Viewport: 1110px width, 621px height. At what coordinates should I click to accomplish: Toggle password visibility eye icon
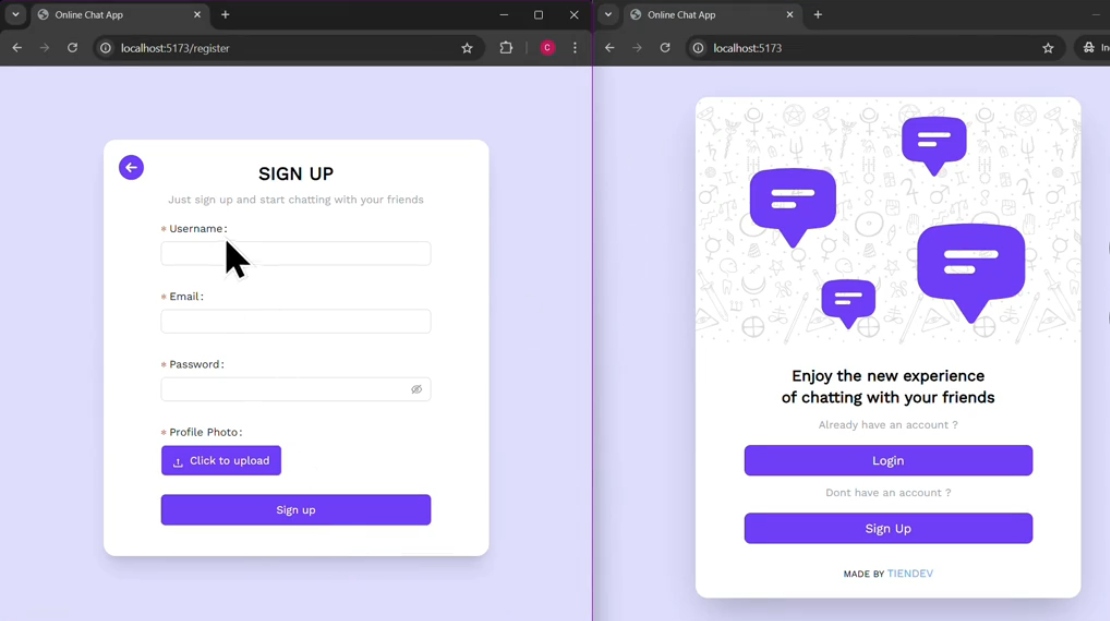(x=417, y=389)
